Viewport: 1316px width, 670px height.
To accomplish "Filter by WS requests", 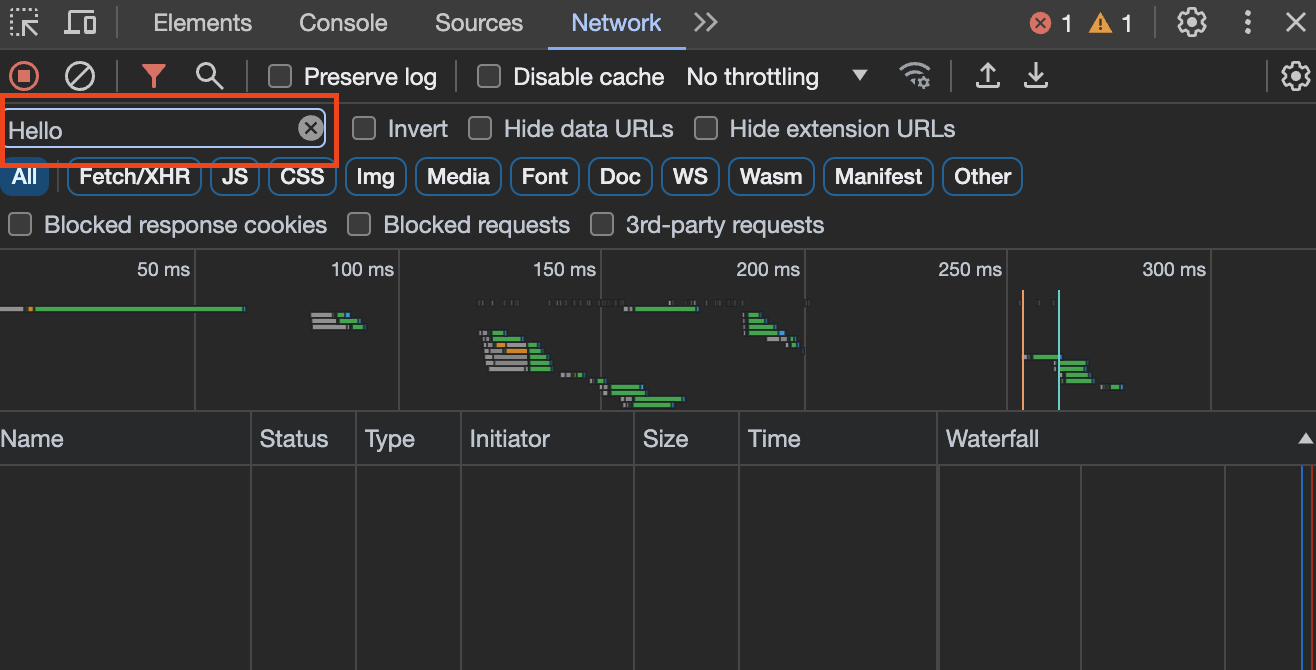I will tap(690, 177).
